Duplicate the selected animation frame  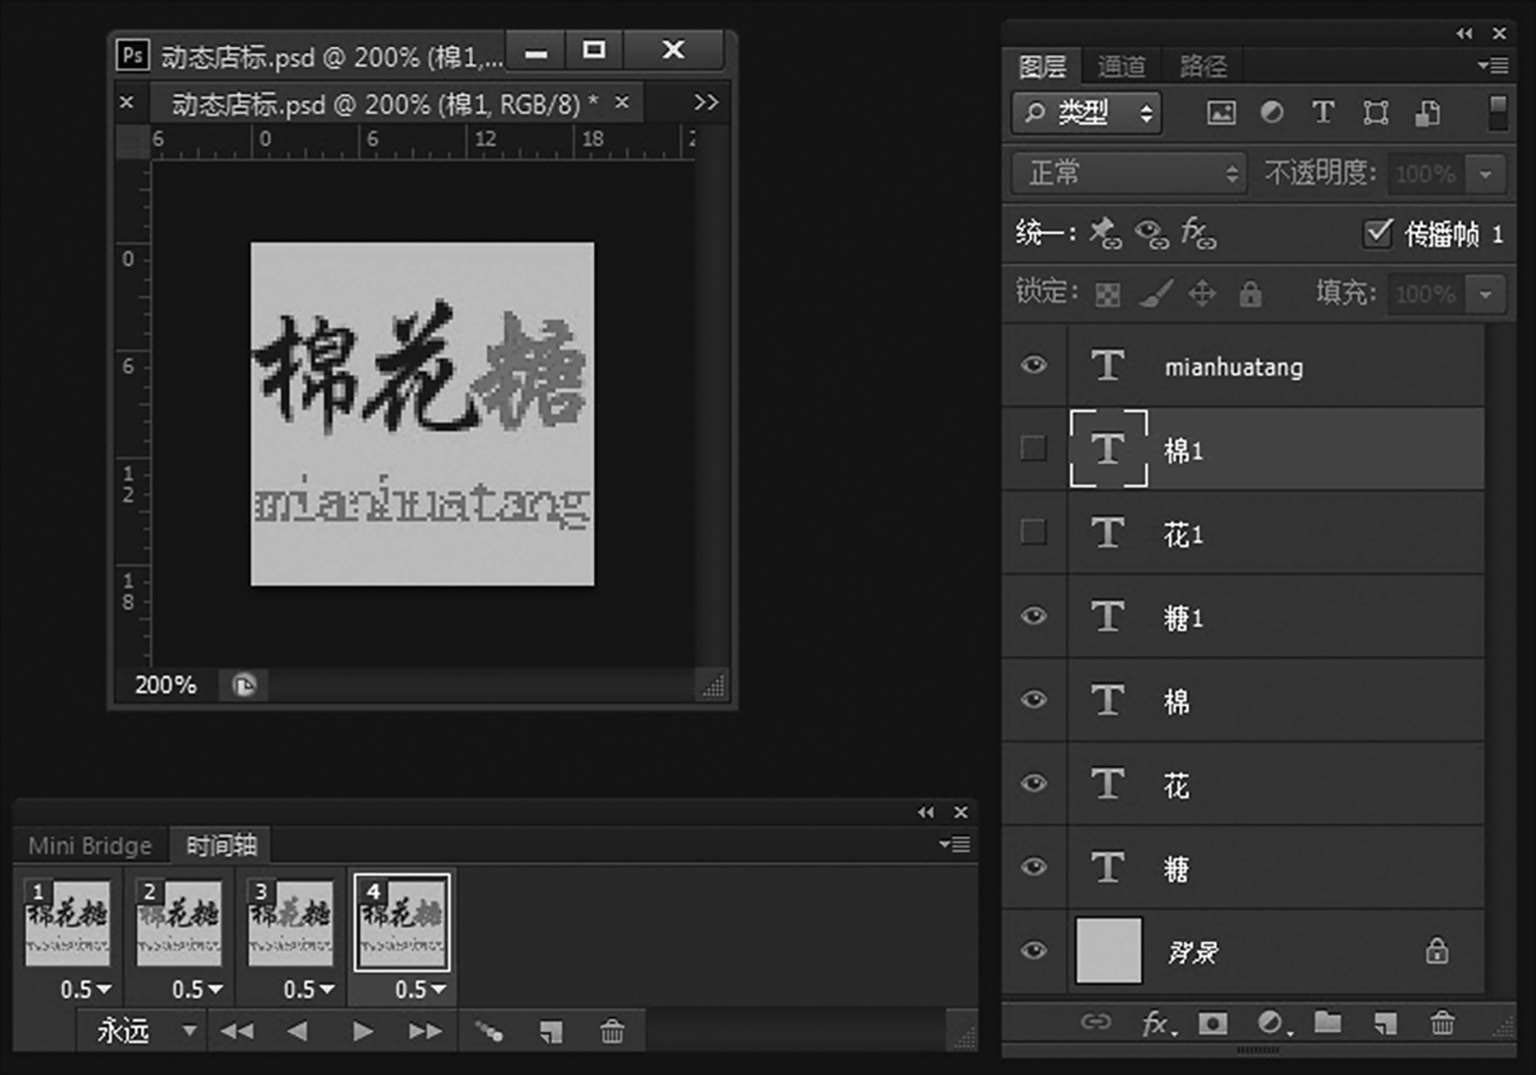point(551,1031)
